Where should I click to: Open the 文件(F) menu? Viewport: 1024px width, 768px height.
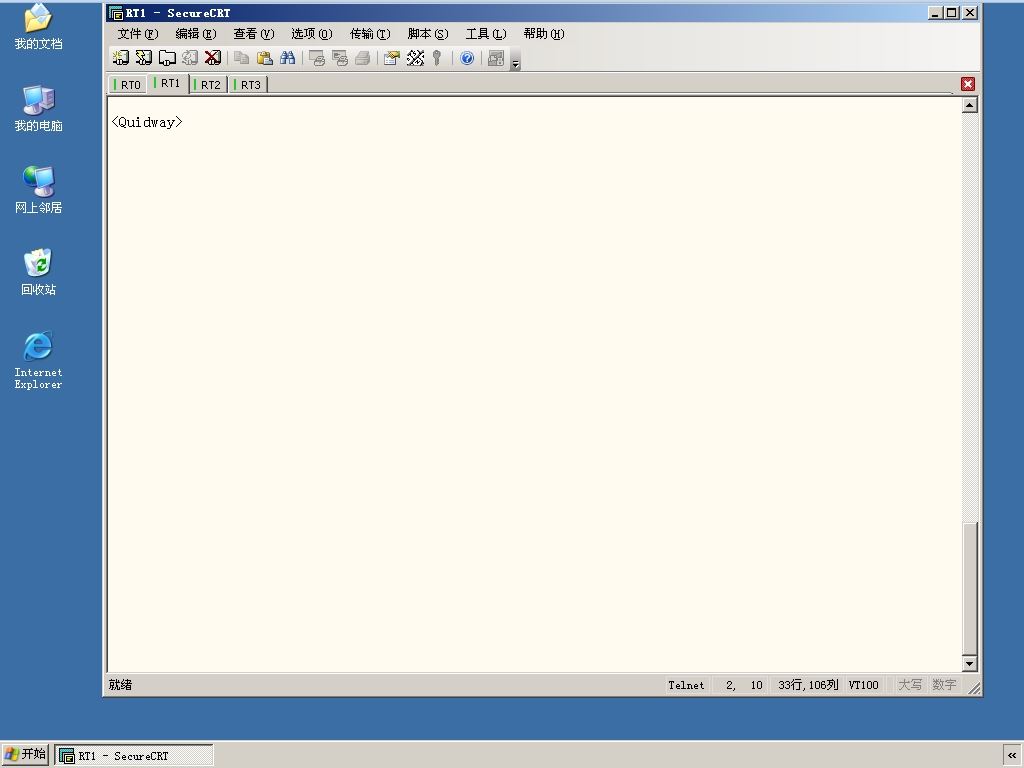coord(138,34)
